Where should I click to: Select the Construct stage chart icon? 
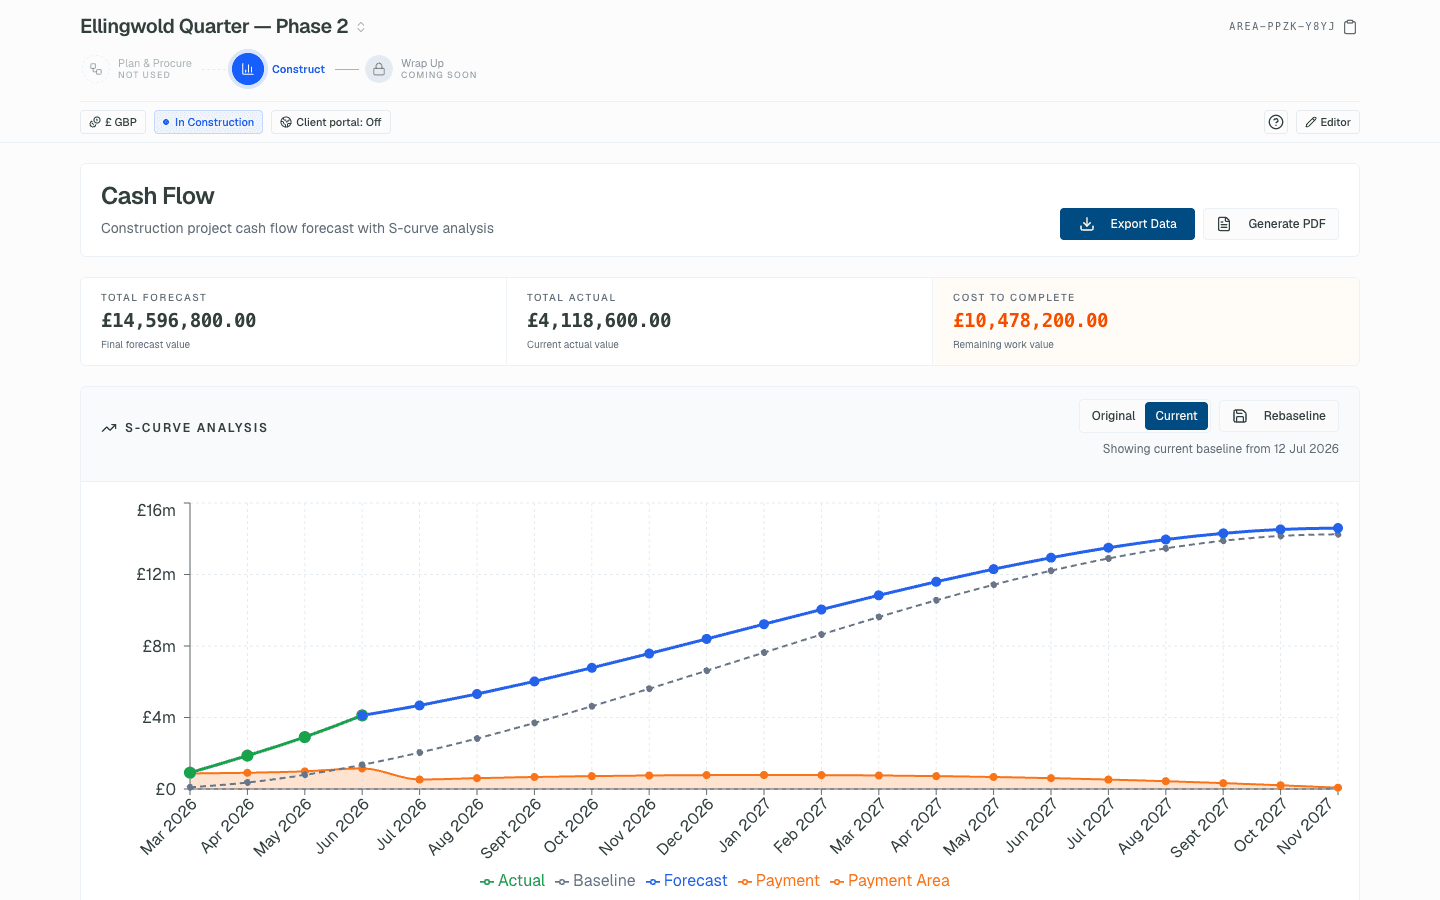point(248,69)
